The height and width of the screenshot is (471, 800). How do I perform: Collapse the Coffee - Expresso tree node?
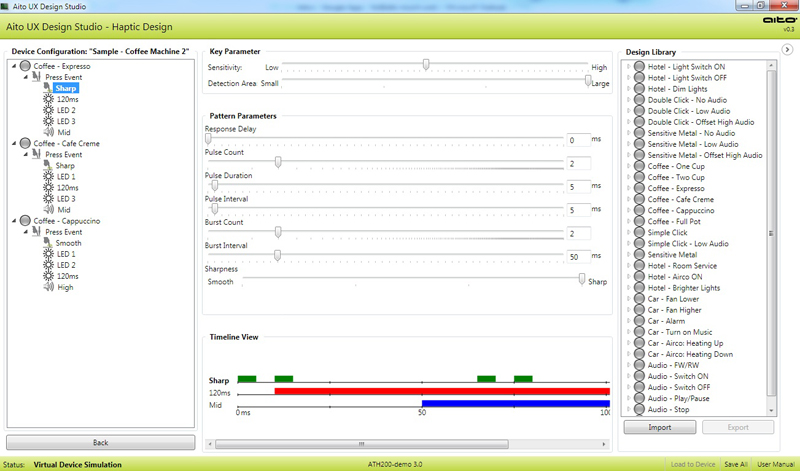(14, 66)
